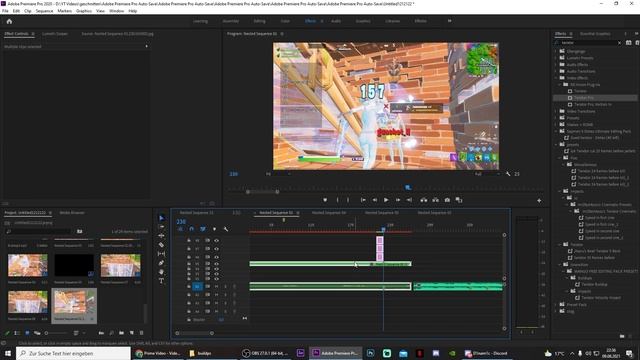Open the Markers menu
This screenshot has width=640, height=360.
point(64,11)
